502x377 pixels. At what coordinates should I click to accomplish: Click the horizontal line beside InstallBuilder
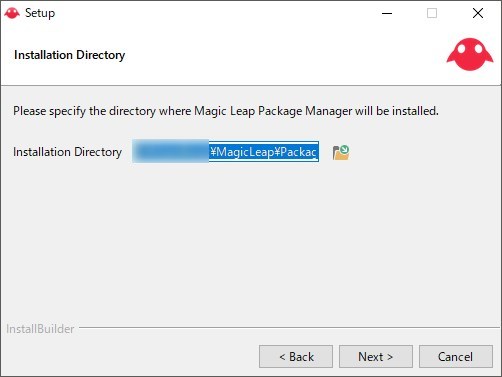pos(289,328)
